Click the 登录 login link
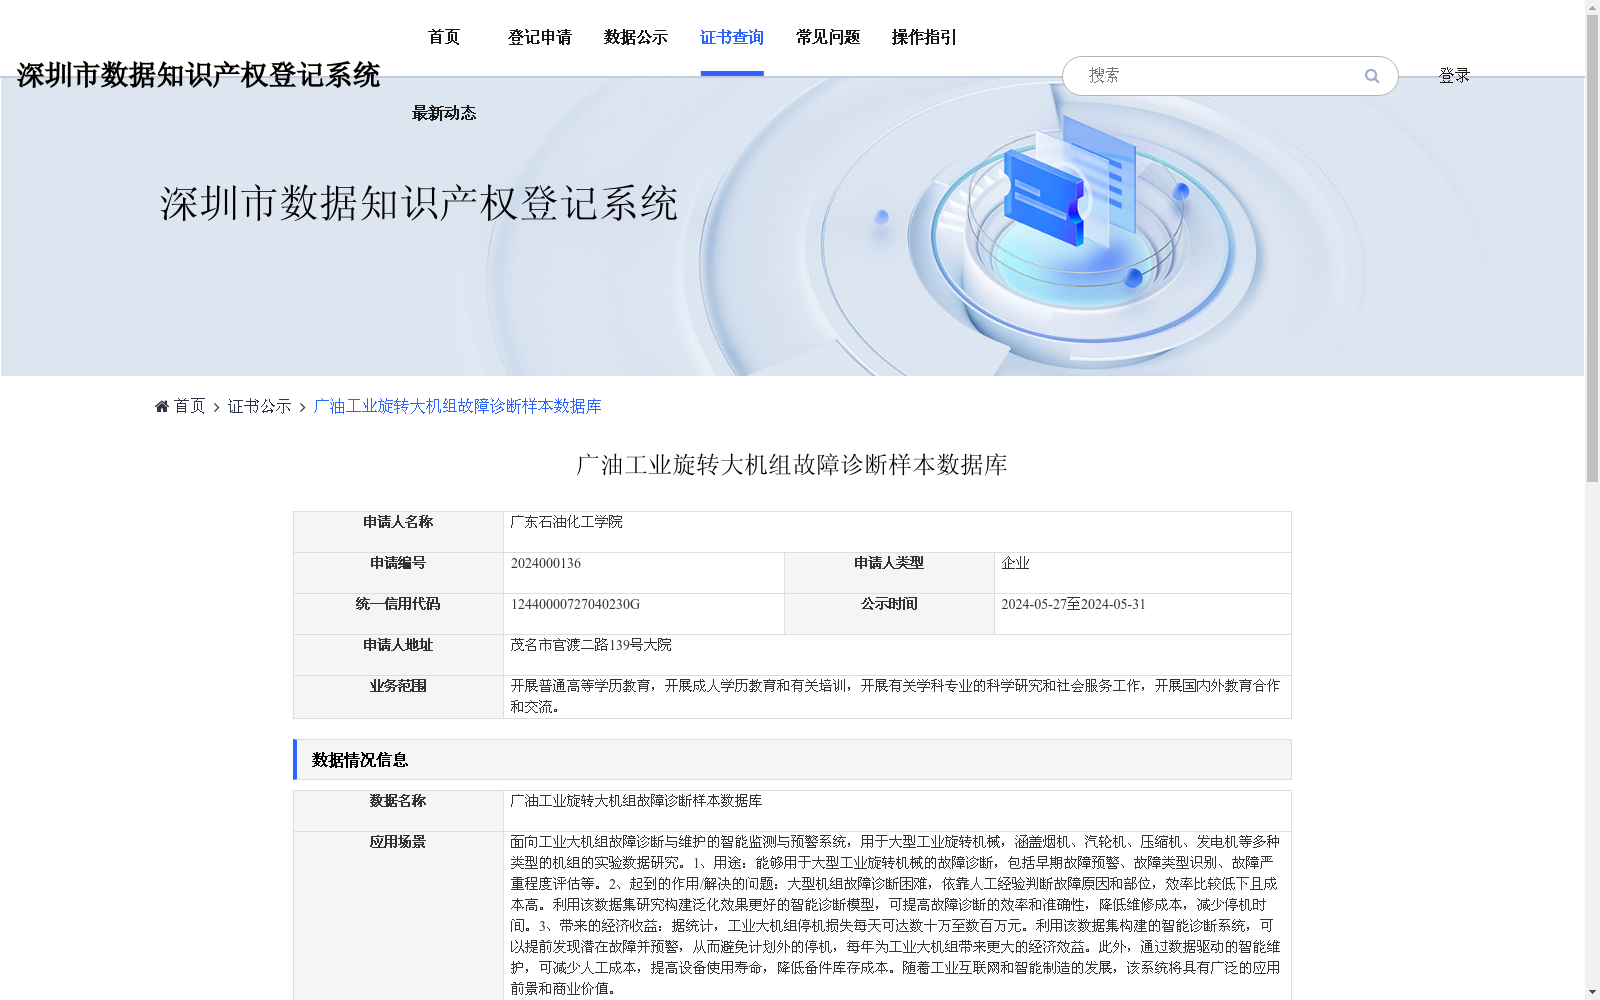 (1454, 74)
